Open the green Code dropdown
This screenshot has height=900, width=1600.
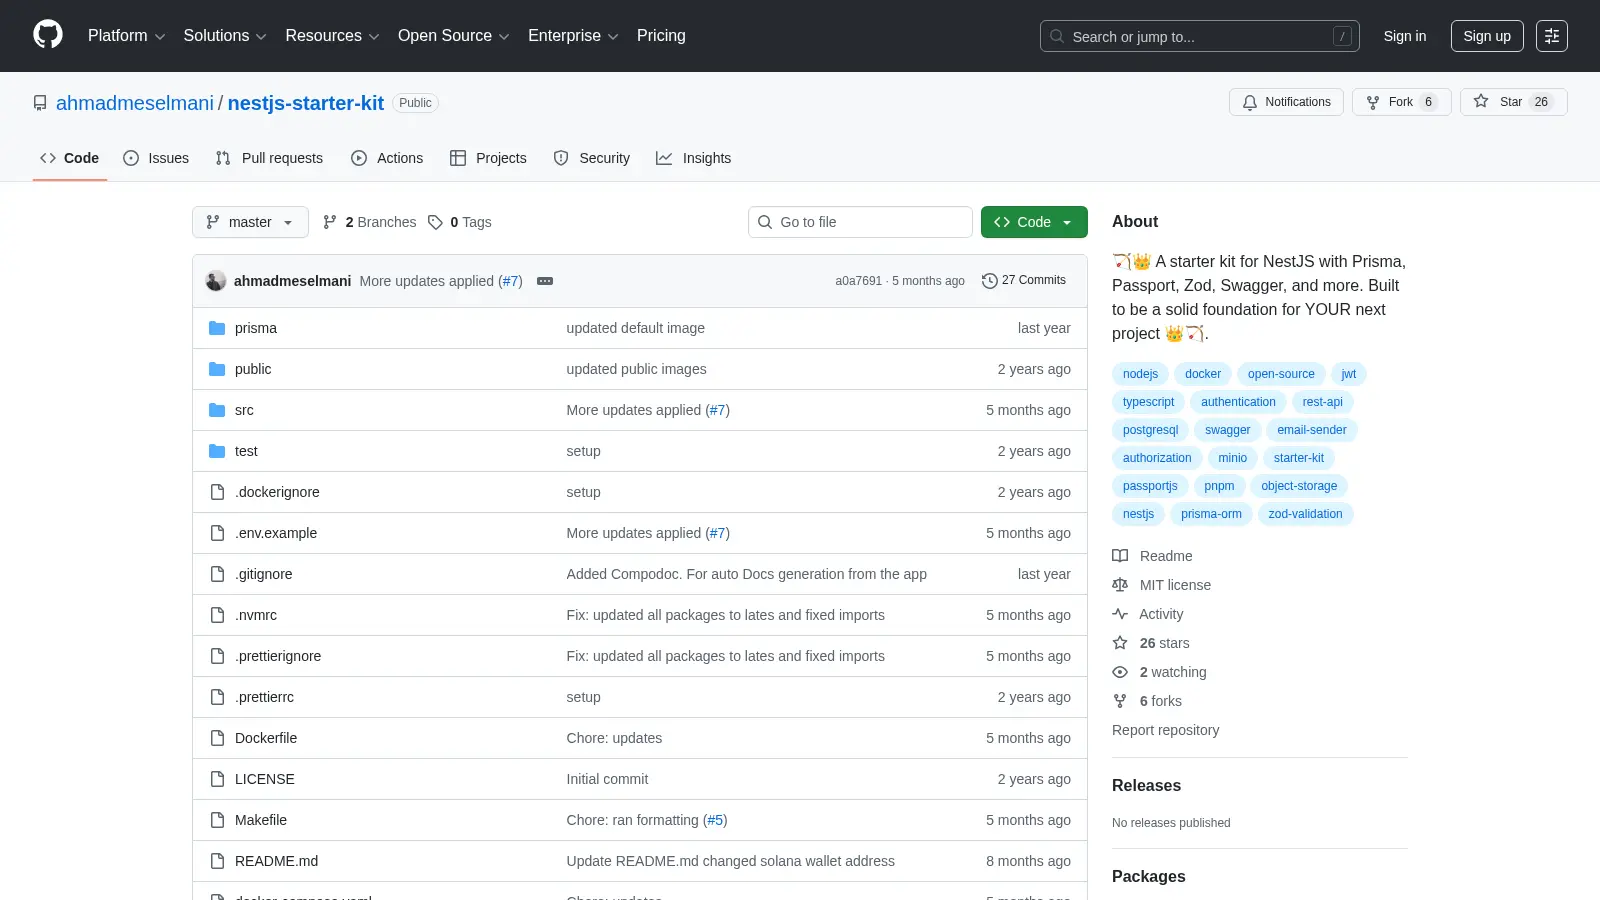click(1034, 222)
